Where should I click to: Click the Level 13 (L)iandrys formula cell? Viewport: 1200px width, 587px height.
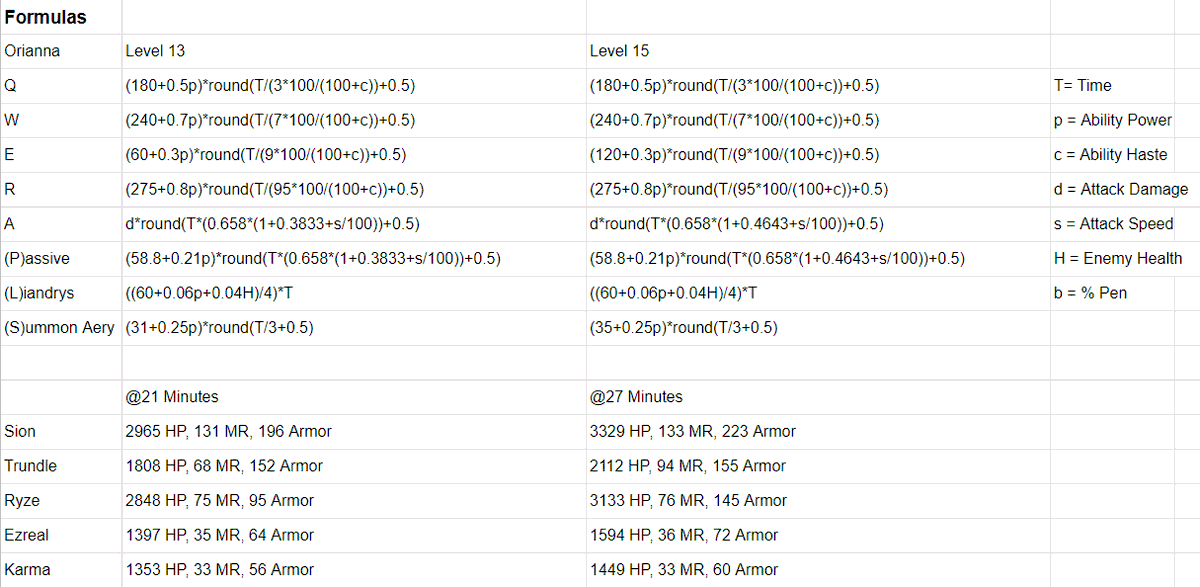coord(353,293)
